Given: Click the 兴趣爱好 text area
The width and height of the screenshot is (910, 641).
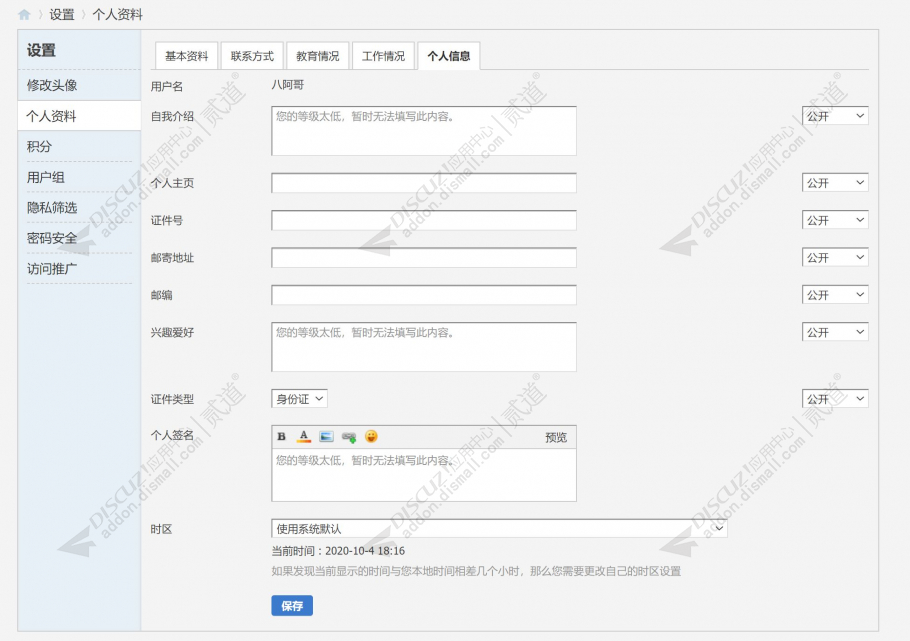Looking at the screenshot, I should [x=424, y=347].
